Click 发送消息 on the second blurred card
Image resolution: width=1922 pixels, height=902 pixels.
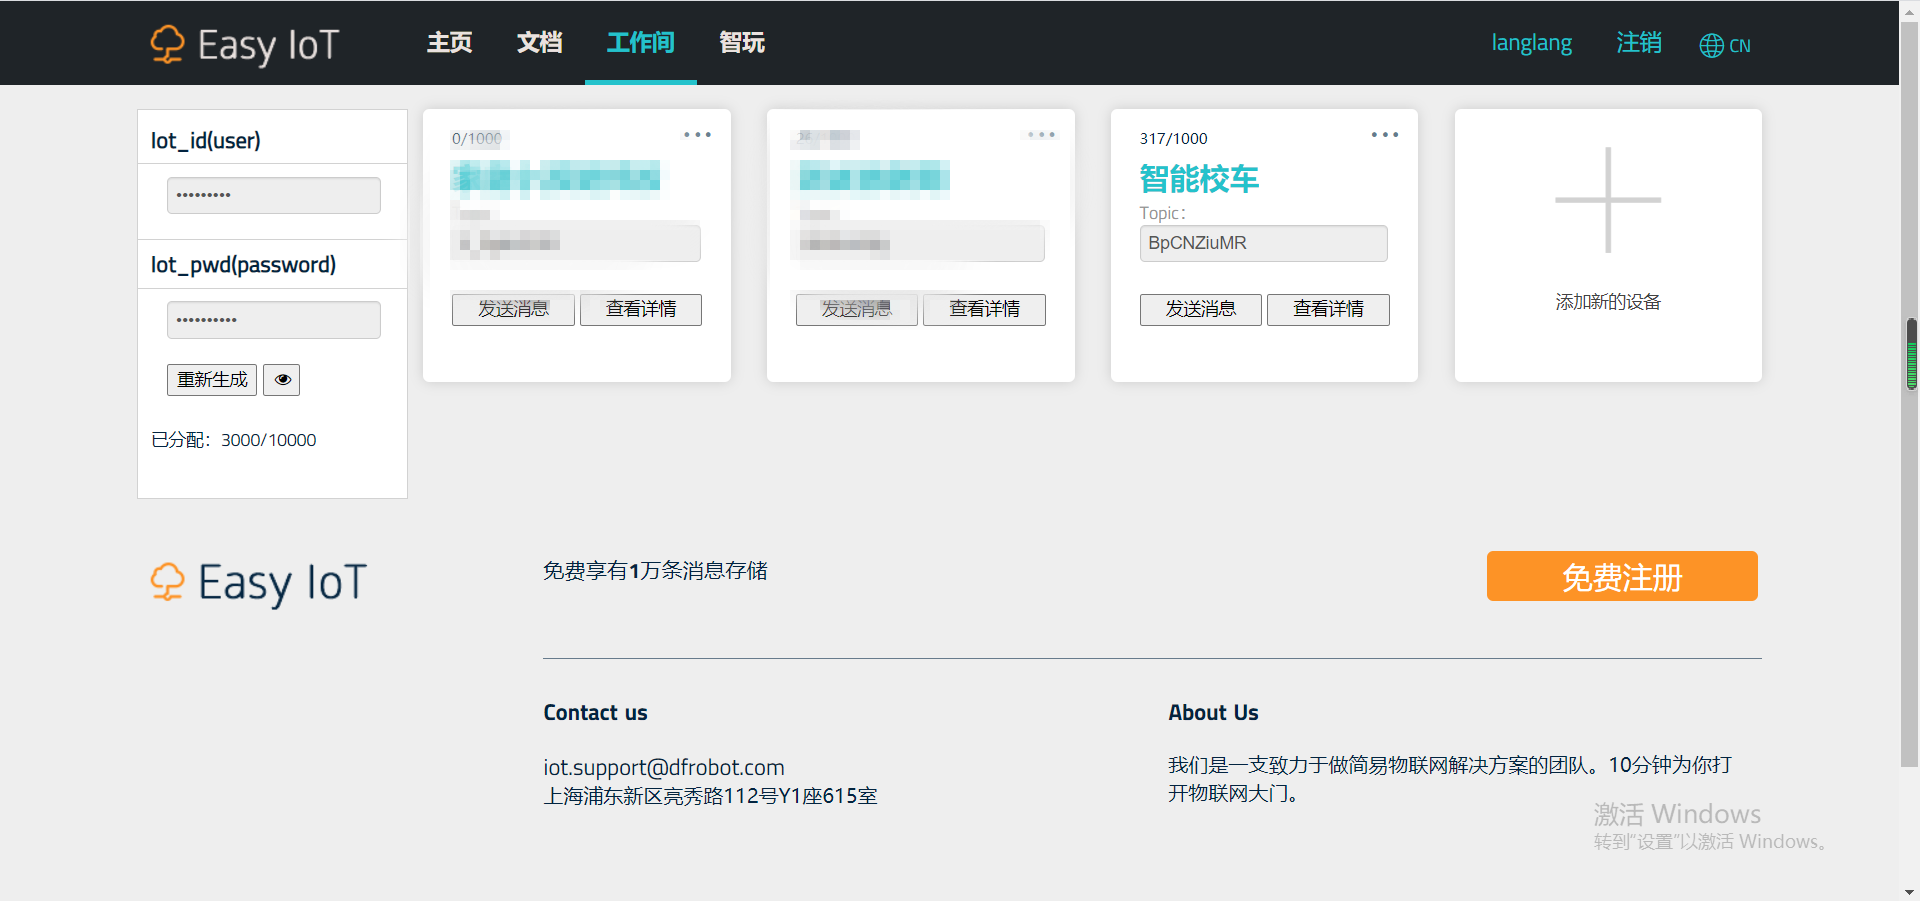(x=857, y=309)
